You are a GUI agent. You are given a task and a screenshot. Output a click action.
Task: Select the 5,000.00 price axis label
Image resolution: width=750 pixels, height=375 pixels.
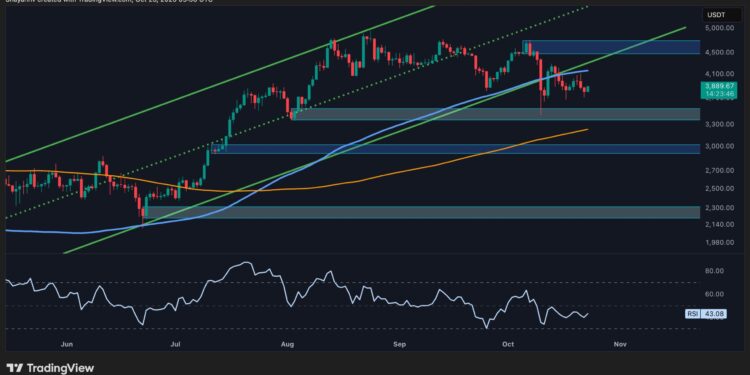point(718,28)
